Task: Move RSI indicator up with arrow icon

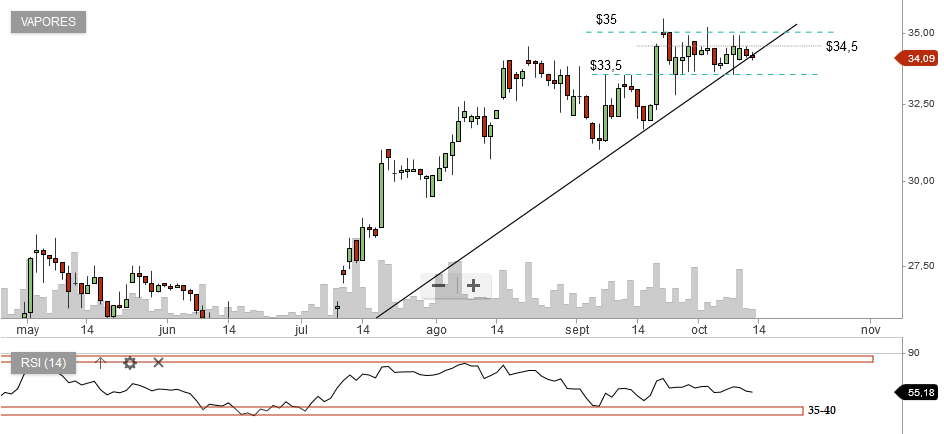Action: (x=100, y=362)
